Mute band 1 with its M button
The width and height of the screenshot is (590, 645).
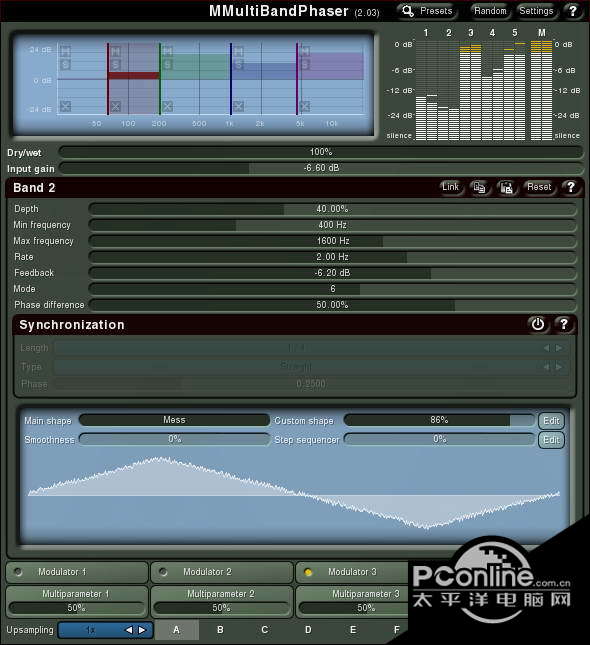coord(65,51)
